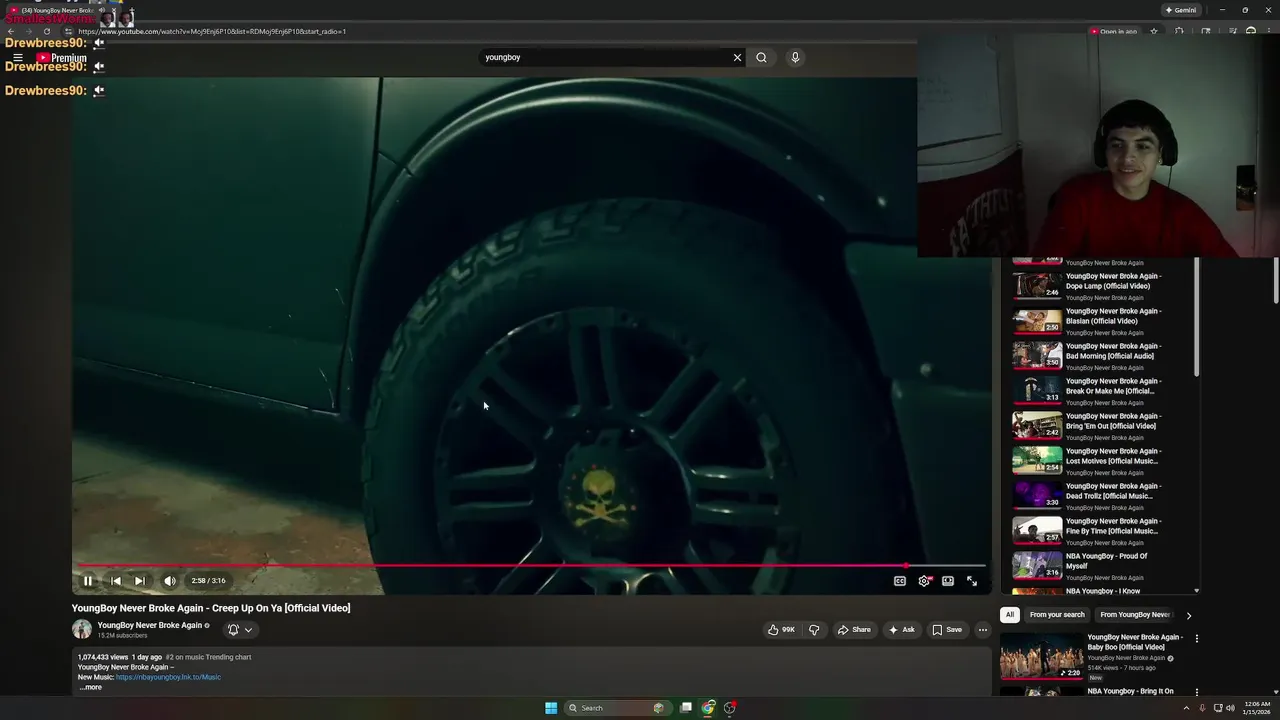Open Chrome from the taskbar
1280x720 pixels.
pyautogui.click(x=708, y=708)
